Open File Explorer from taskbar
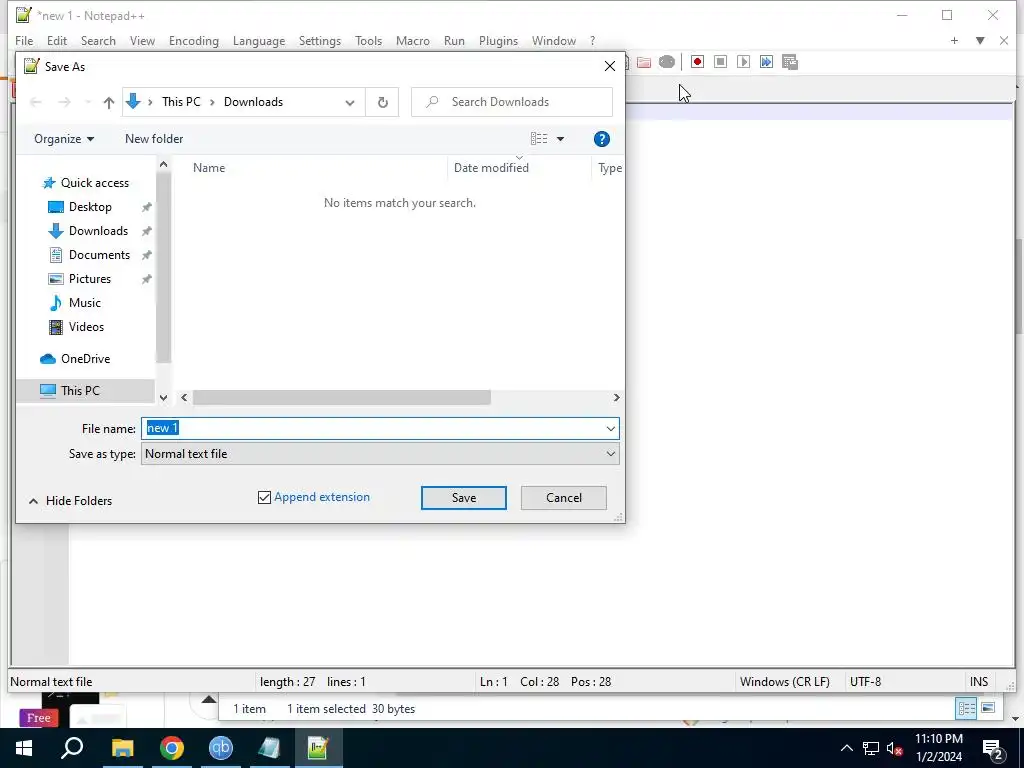Screen dimensions: 1024x768 tap(122, 748)
